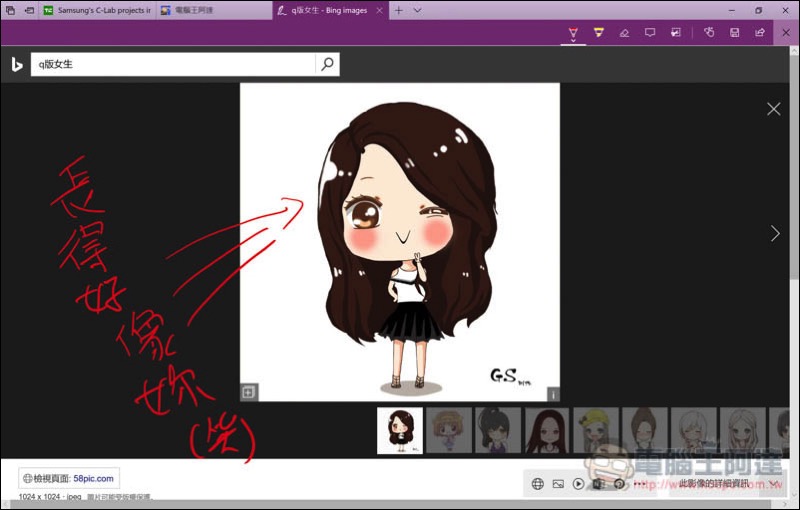Switch to the 電腦王阿達 tab

tap(214, 10)
